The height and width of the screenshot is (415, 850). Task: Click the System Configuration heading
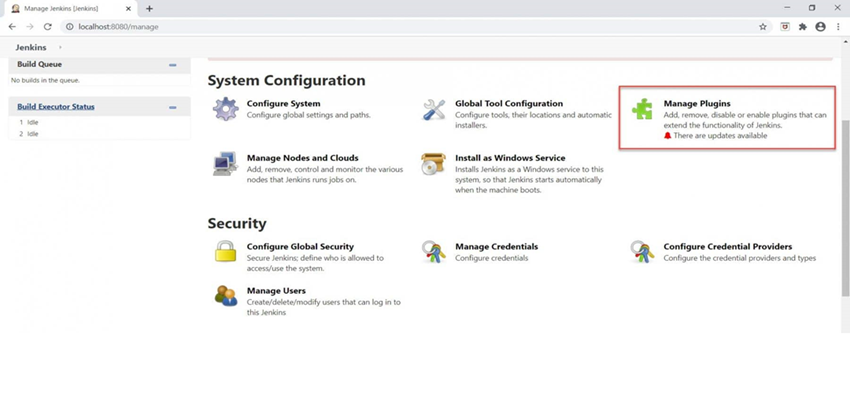tap(286, 81)
